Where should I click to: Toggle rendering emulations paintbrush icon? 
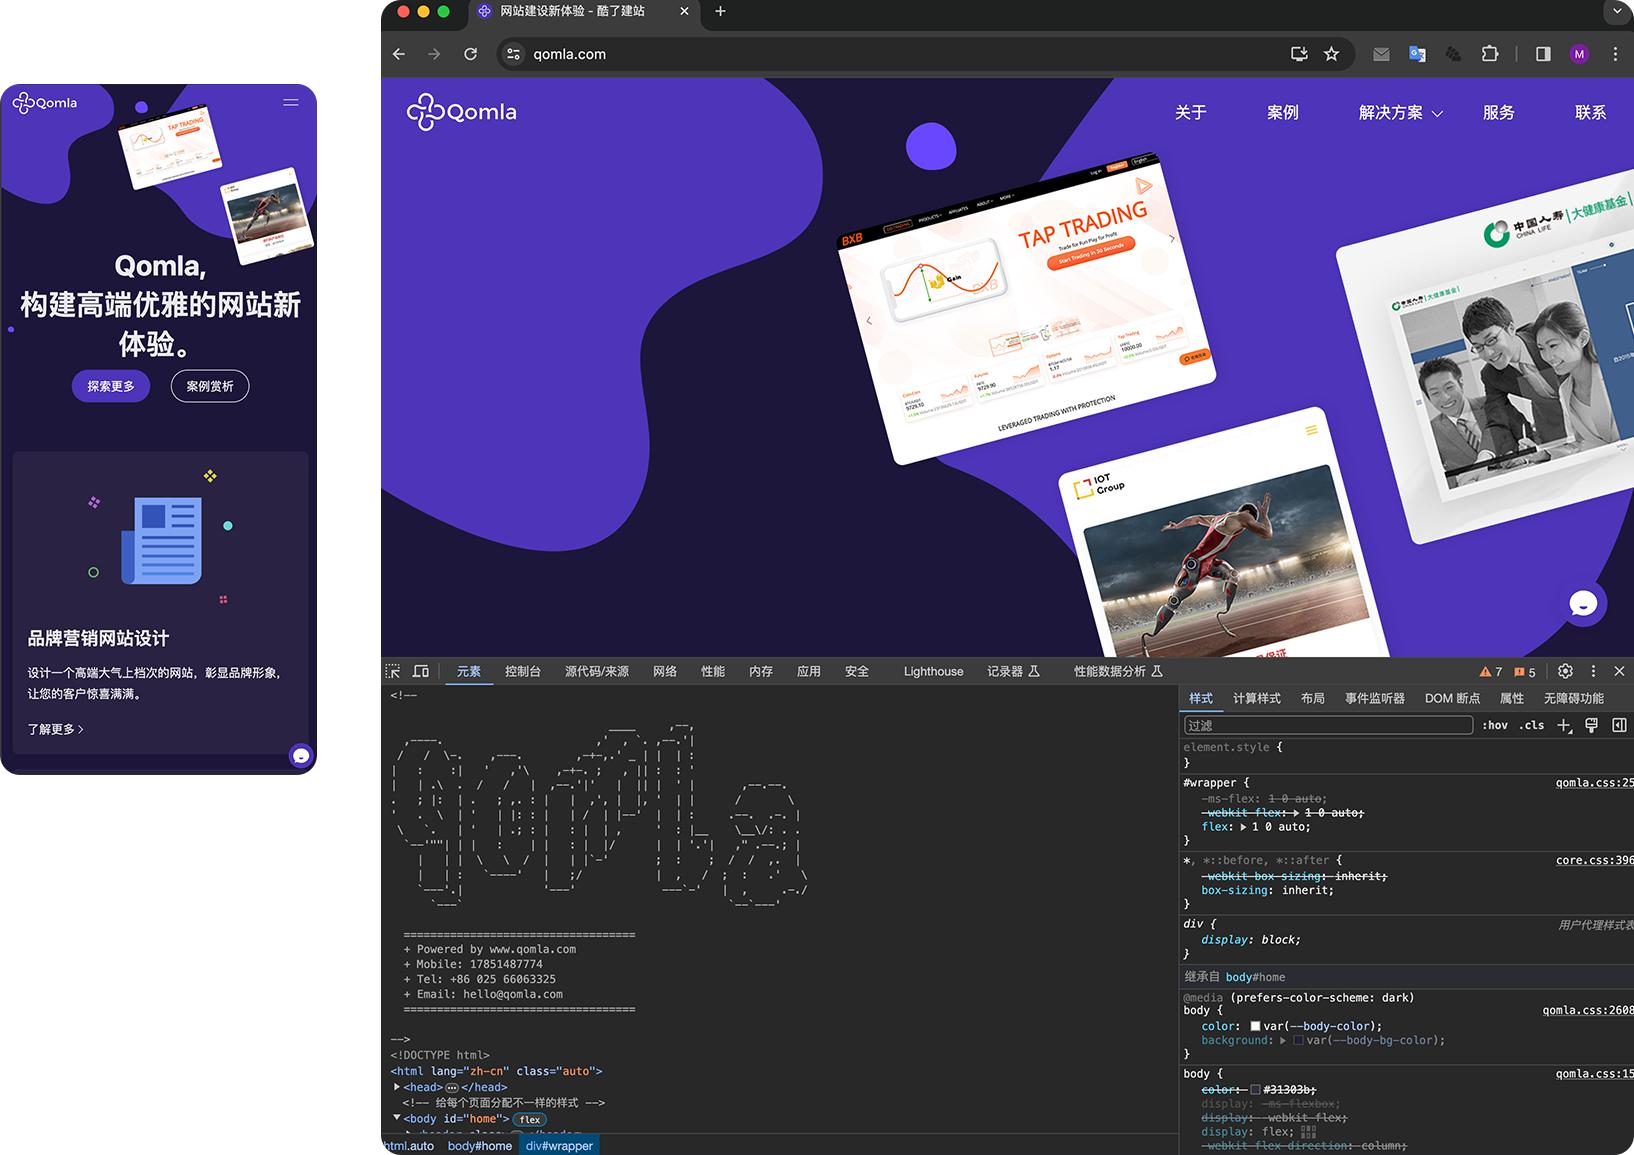[x=1592, y=725]
